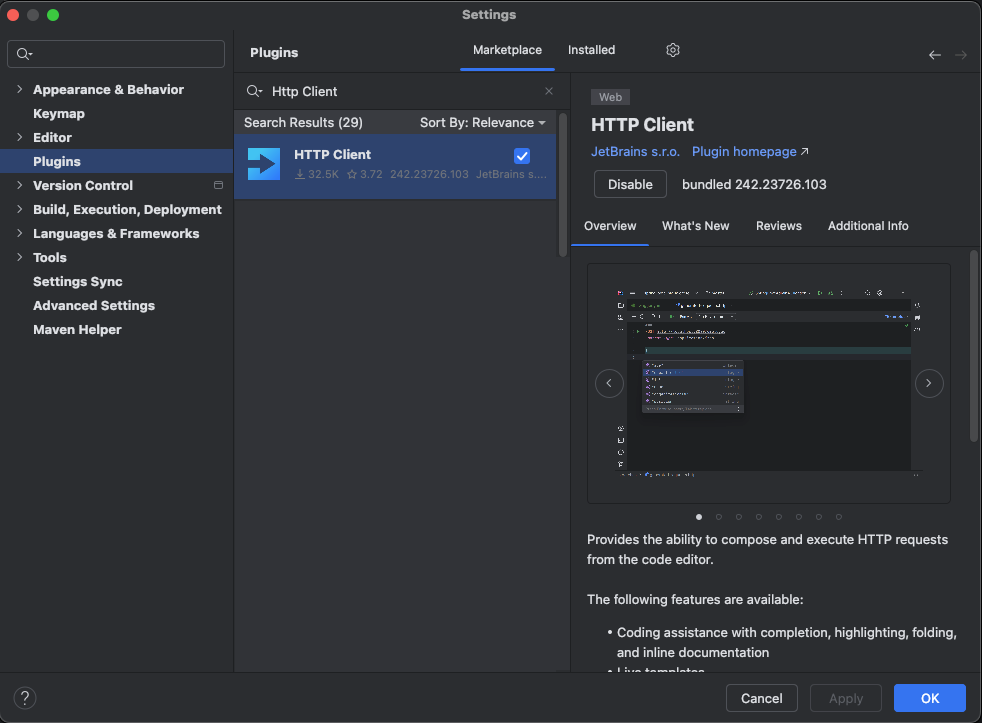Viewport: 982px width, 723px height.
Task: Click the plugin screenshot preview image
Action: [x=768, y=383]
